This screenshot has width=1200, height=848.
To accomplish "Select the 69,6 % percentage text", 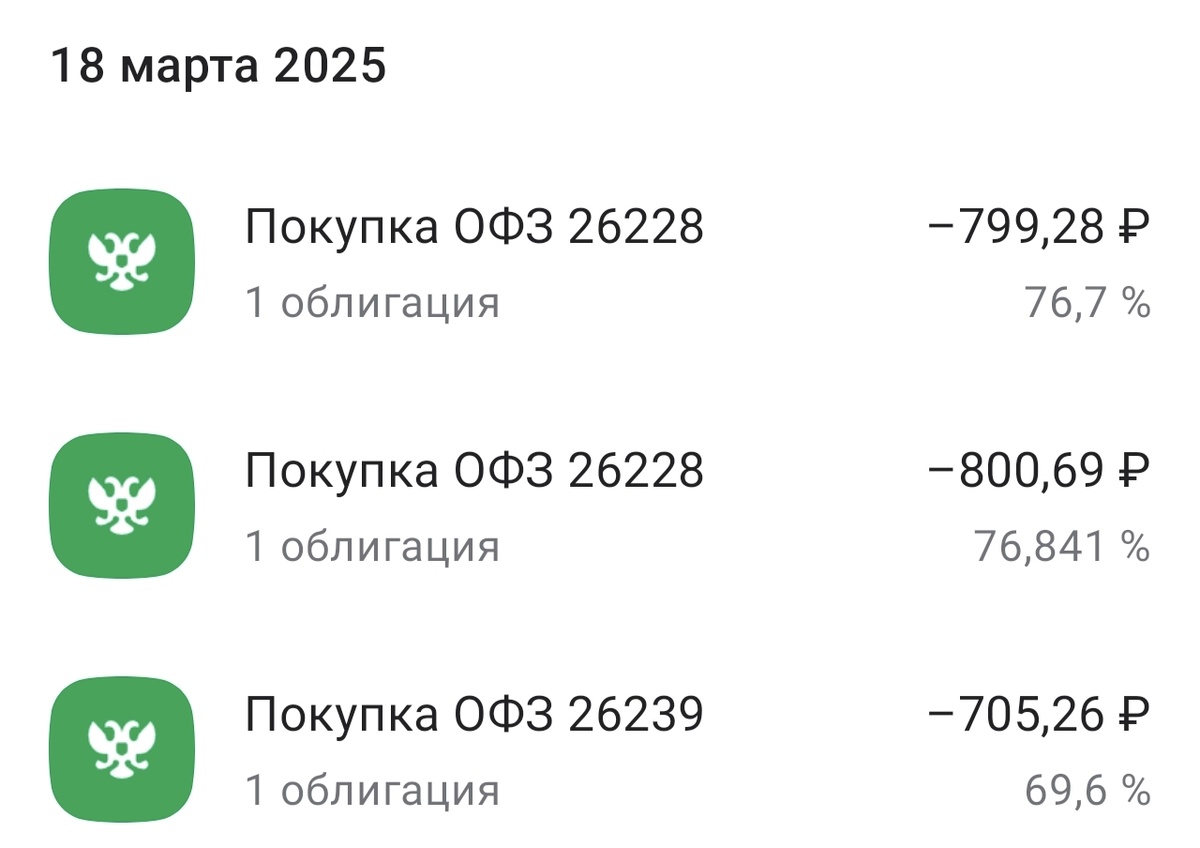I will 1085,788.
